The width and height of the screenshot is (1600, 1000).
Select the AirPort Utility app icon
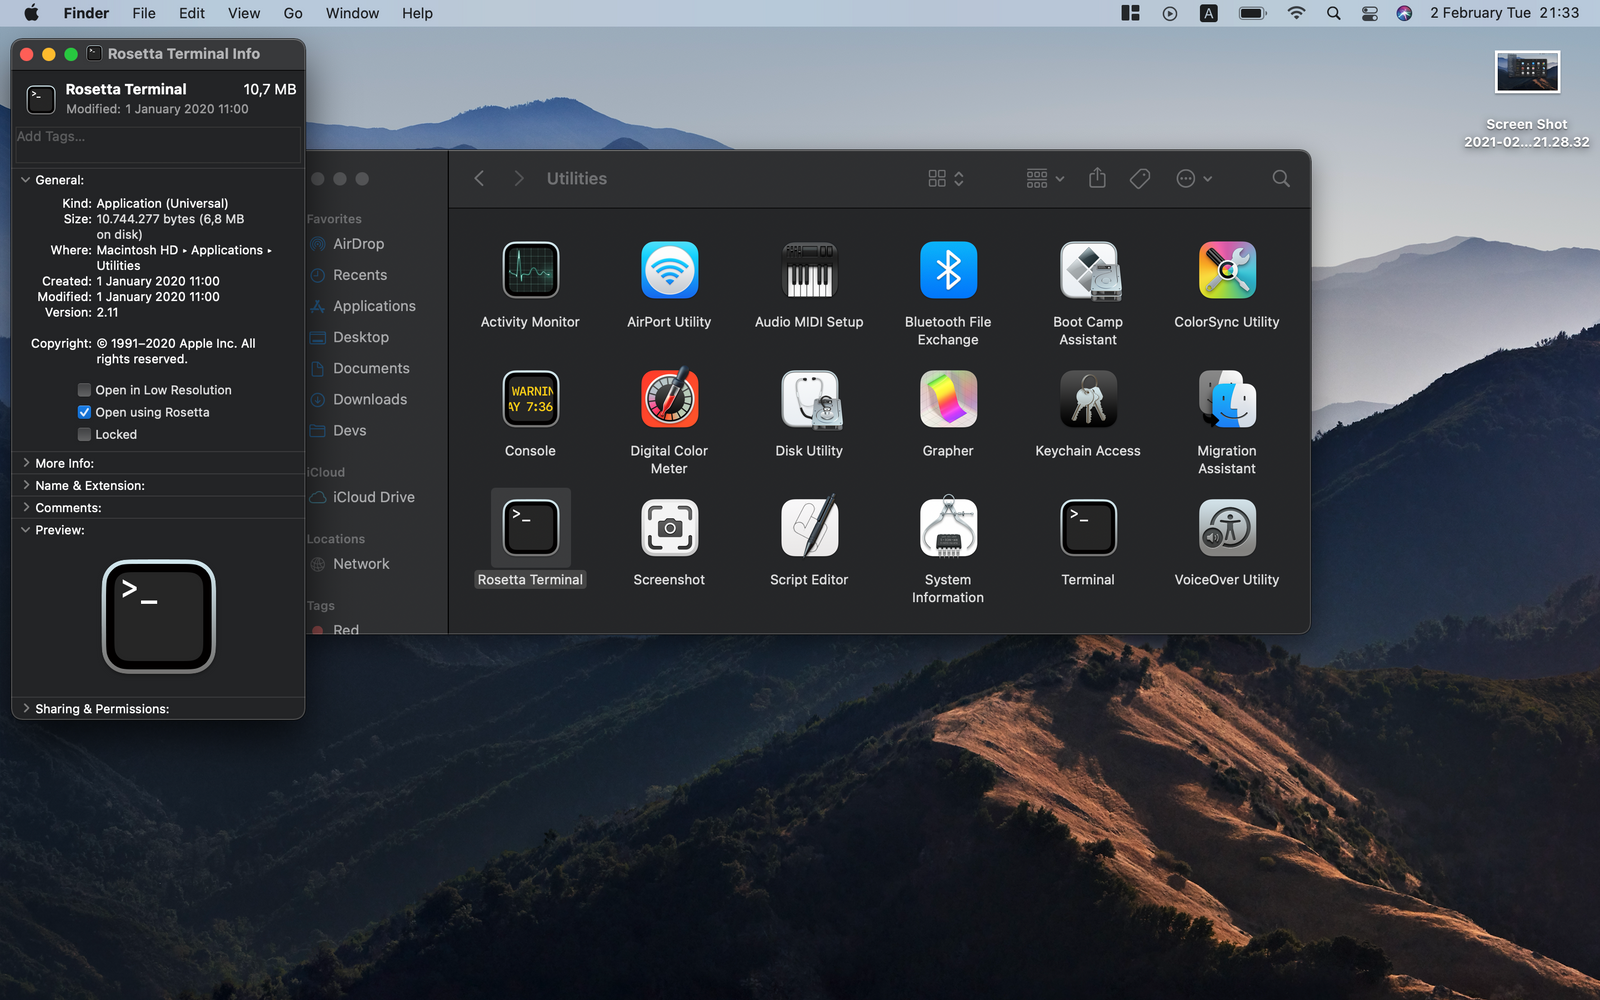(x=669, y=270)
